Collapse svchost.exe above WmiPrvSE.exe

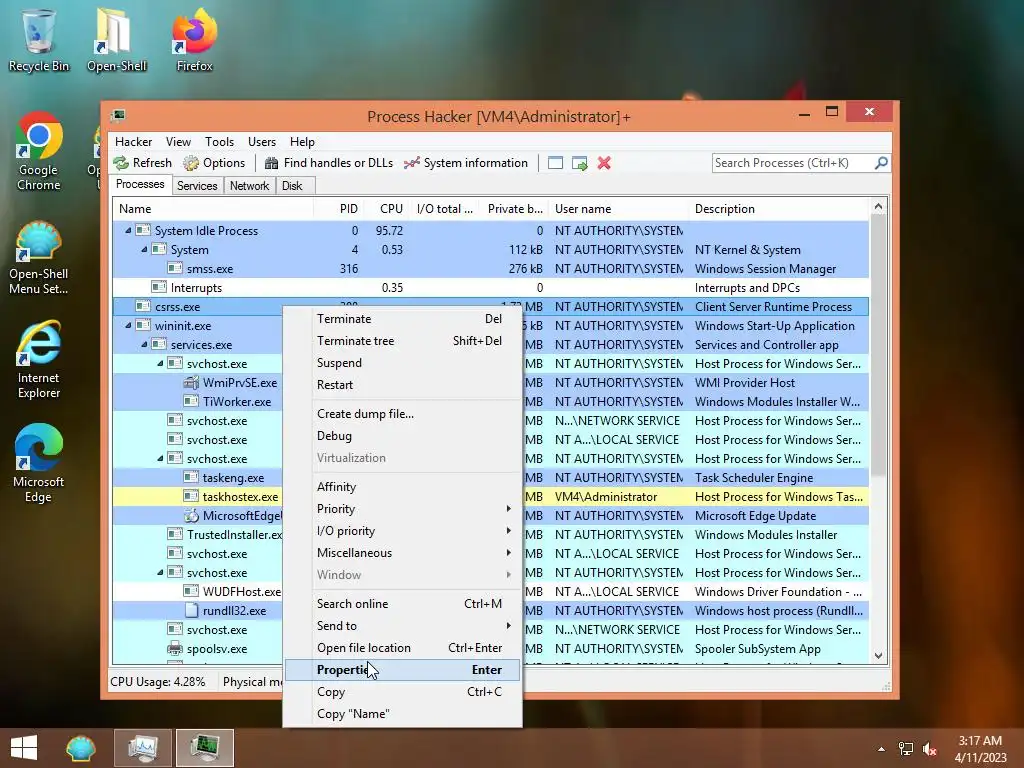pyautogui.click(x=160, y=364)
